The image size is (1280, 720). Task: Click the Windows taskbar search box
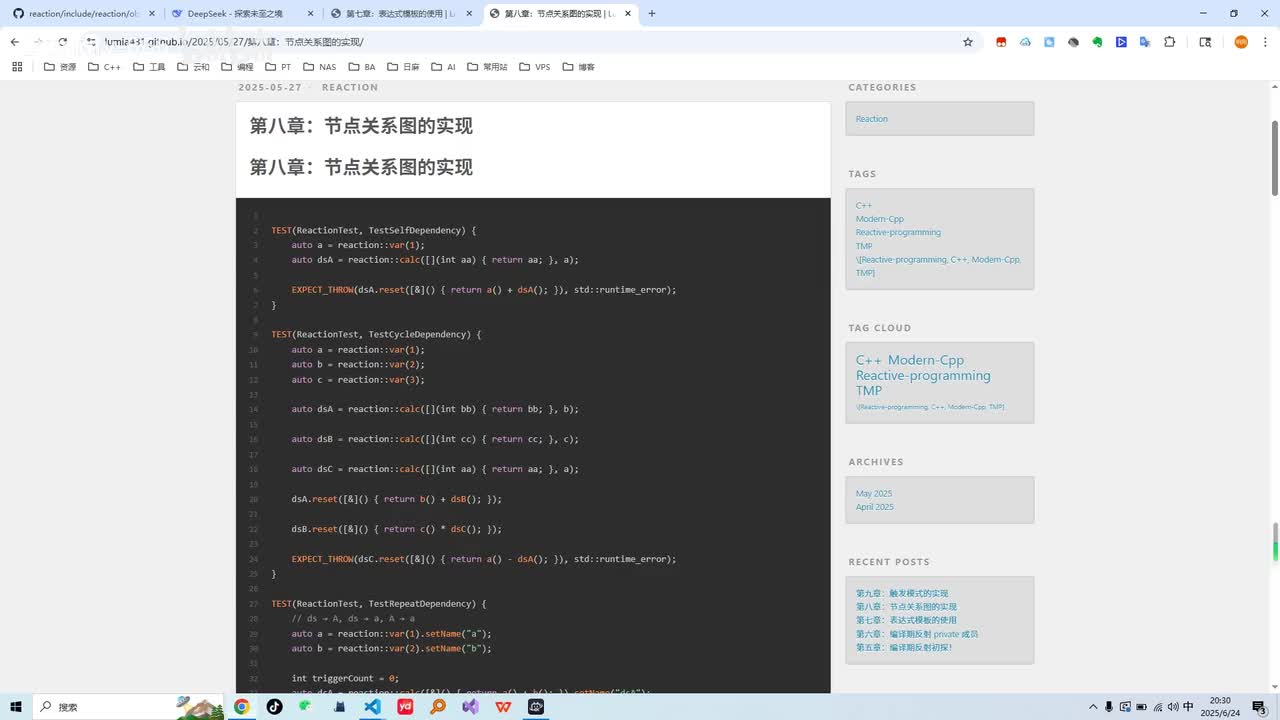click(x=128, y=706)
